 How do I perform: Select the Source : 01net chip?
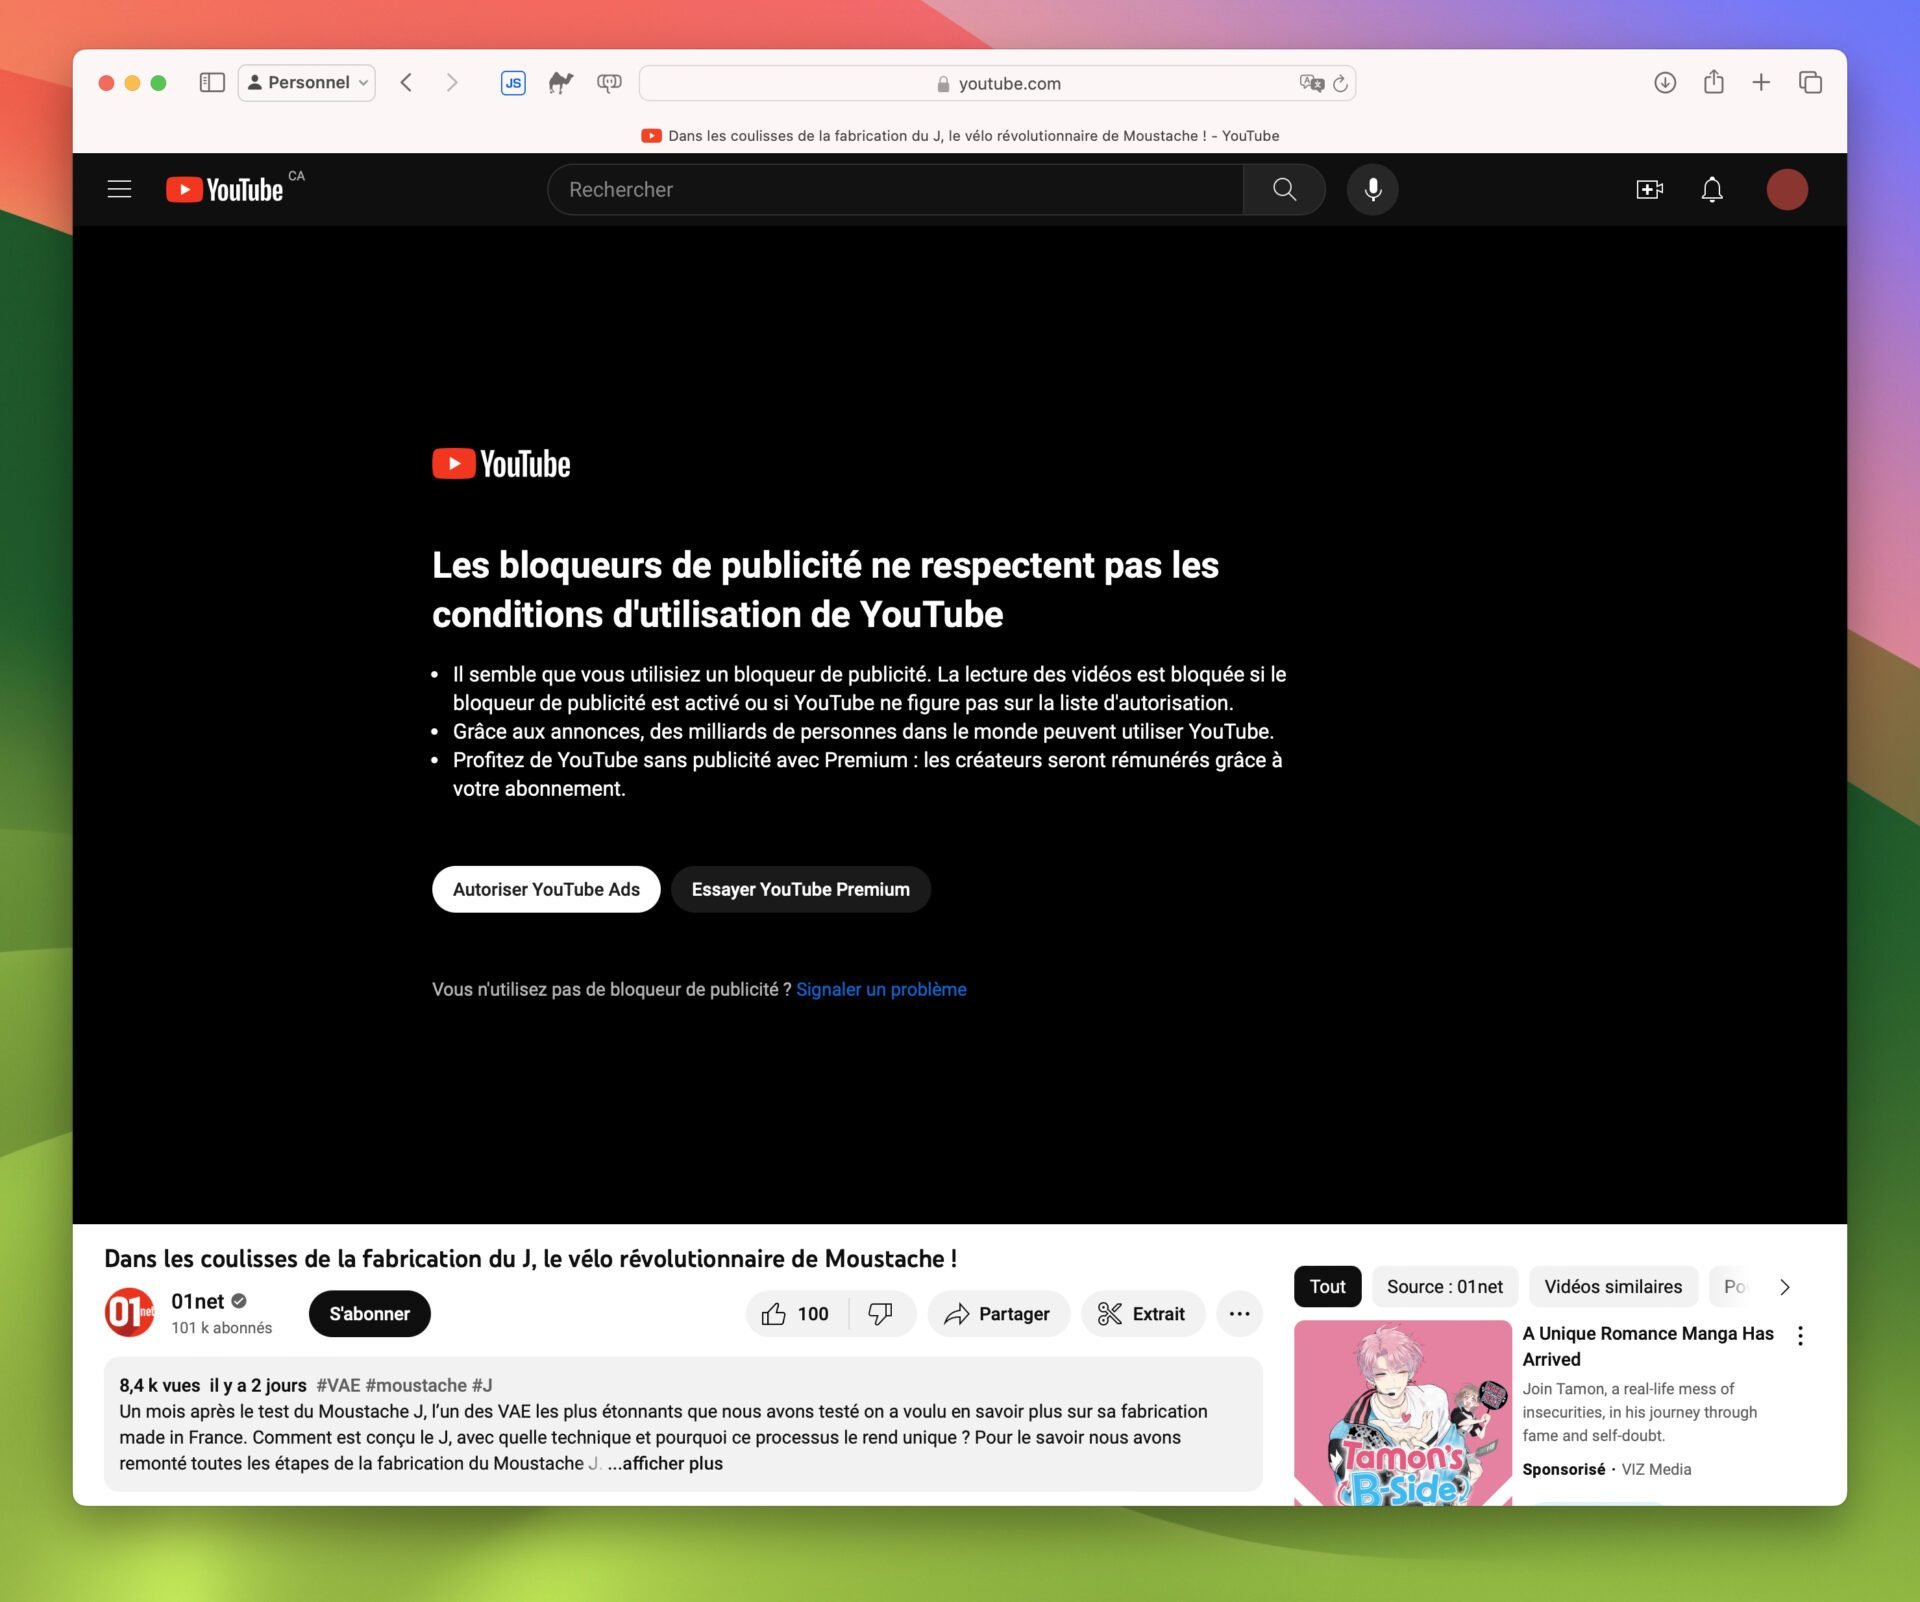coord(1445,1286)
